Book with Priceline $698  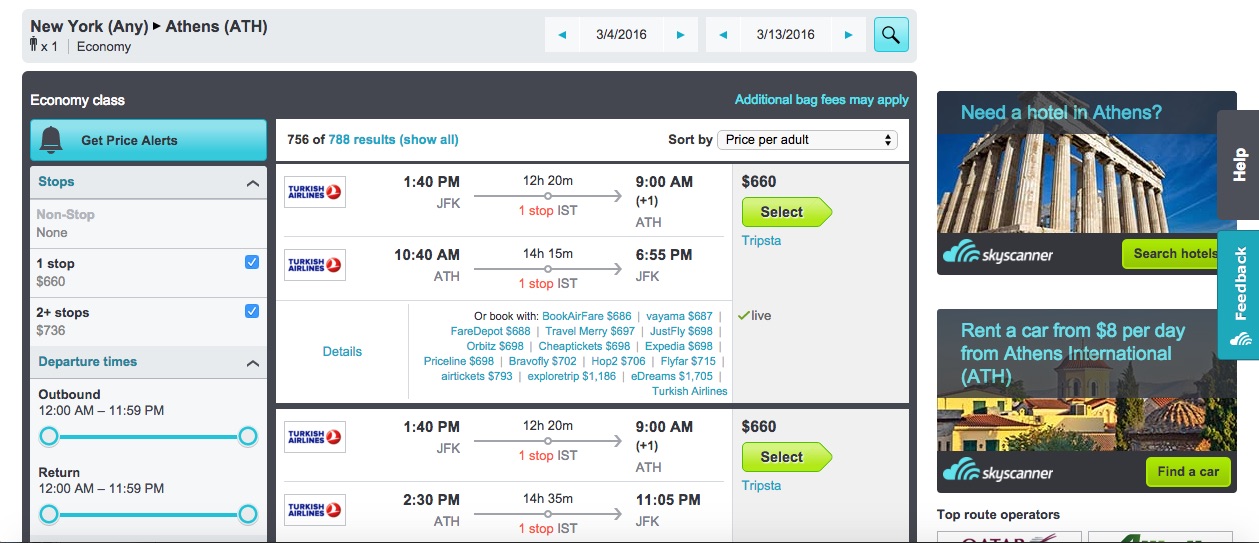coord(459,361)
